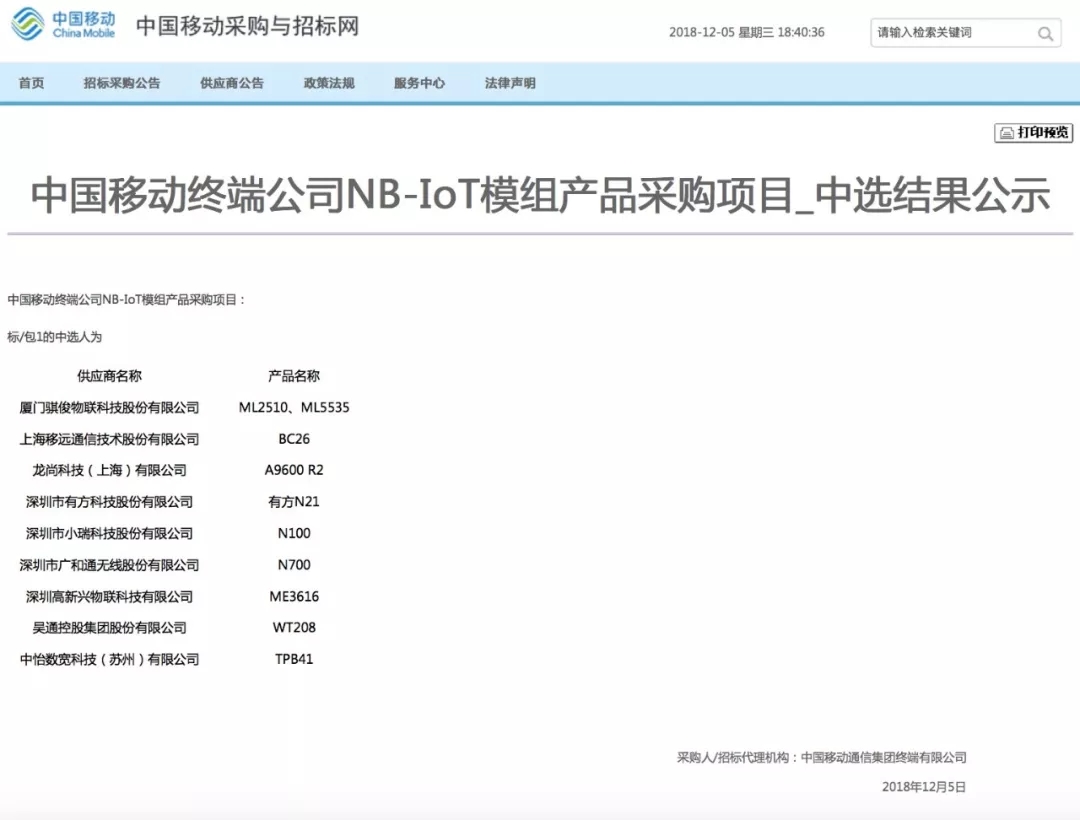The height and width of the screenshot is (820, 1080).
Task: Click the BC26 product name
Action: click(x=294, y=439)
